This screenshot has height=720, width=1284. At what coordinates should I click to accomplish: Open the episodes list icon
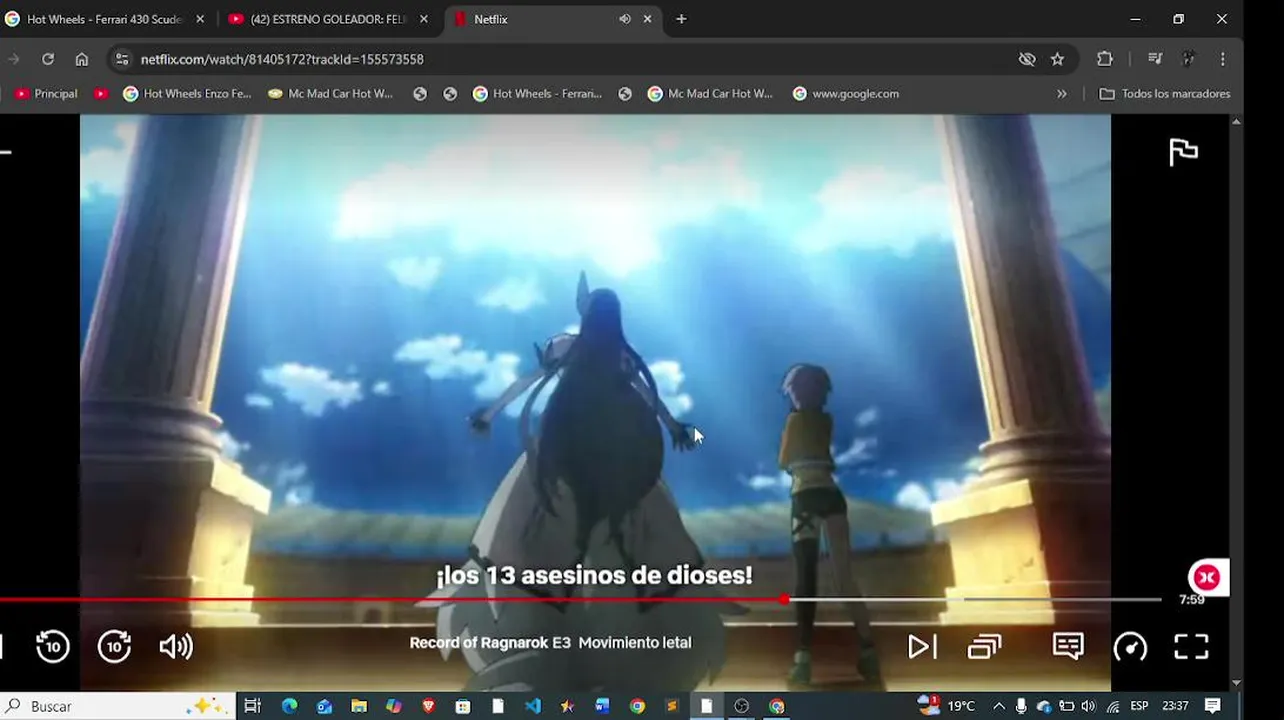pyautogui.click(x=985, y=647)
